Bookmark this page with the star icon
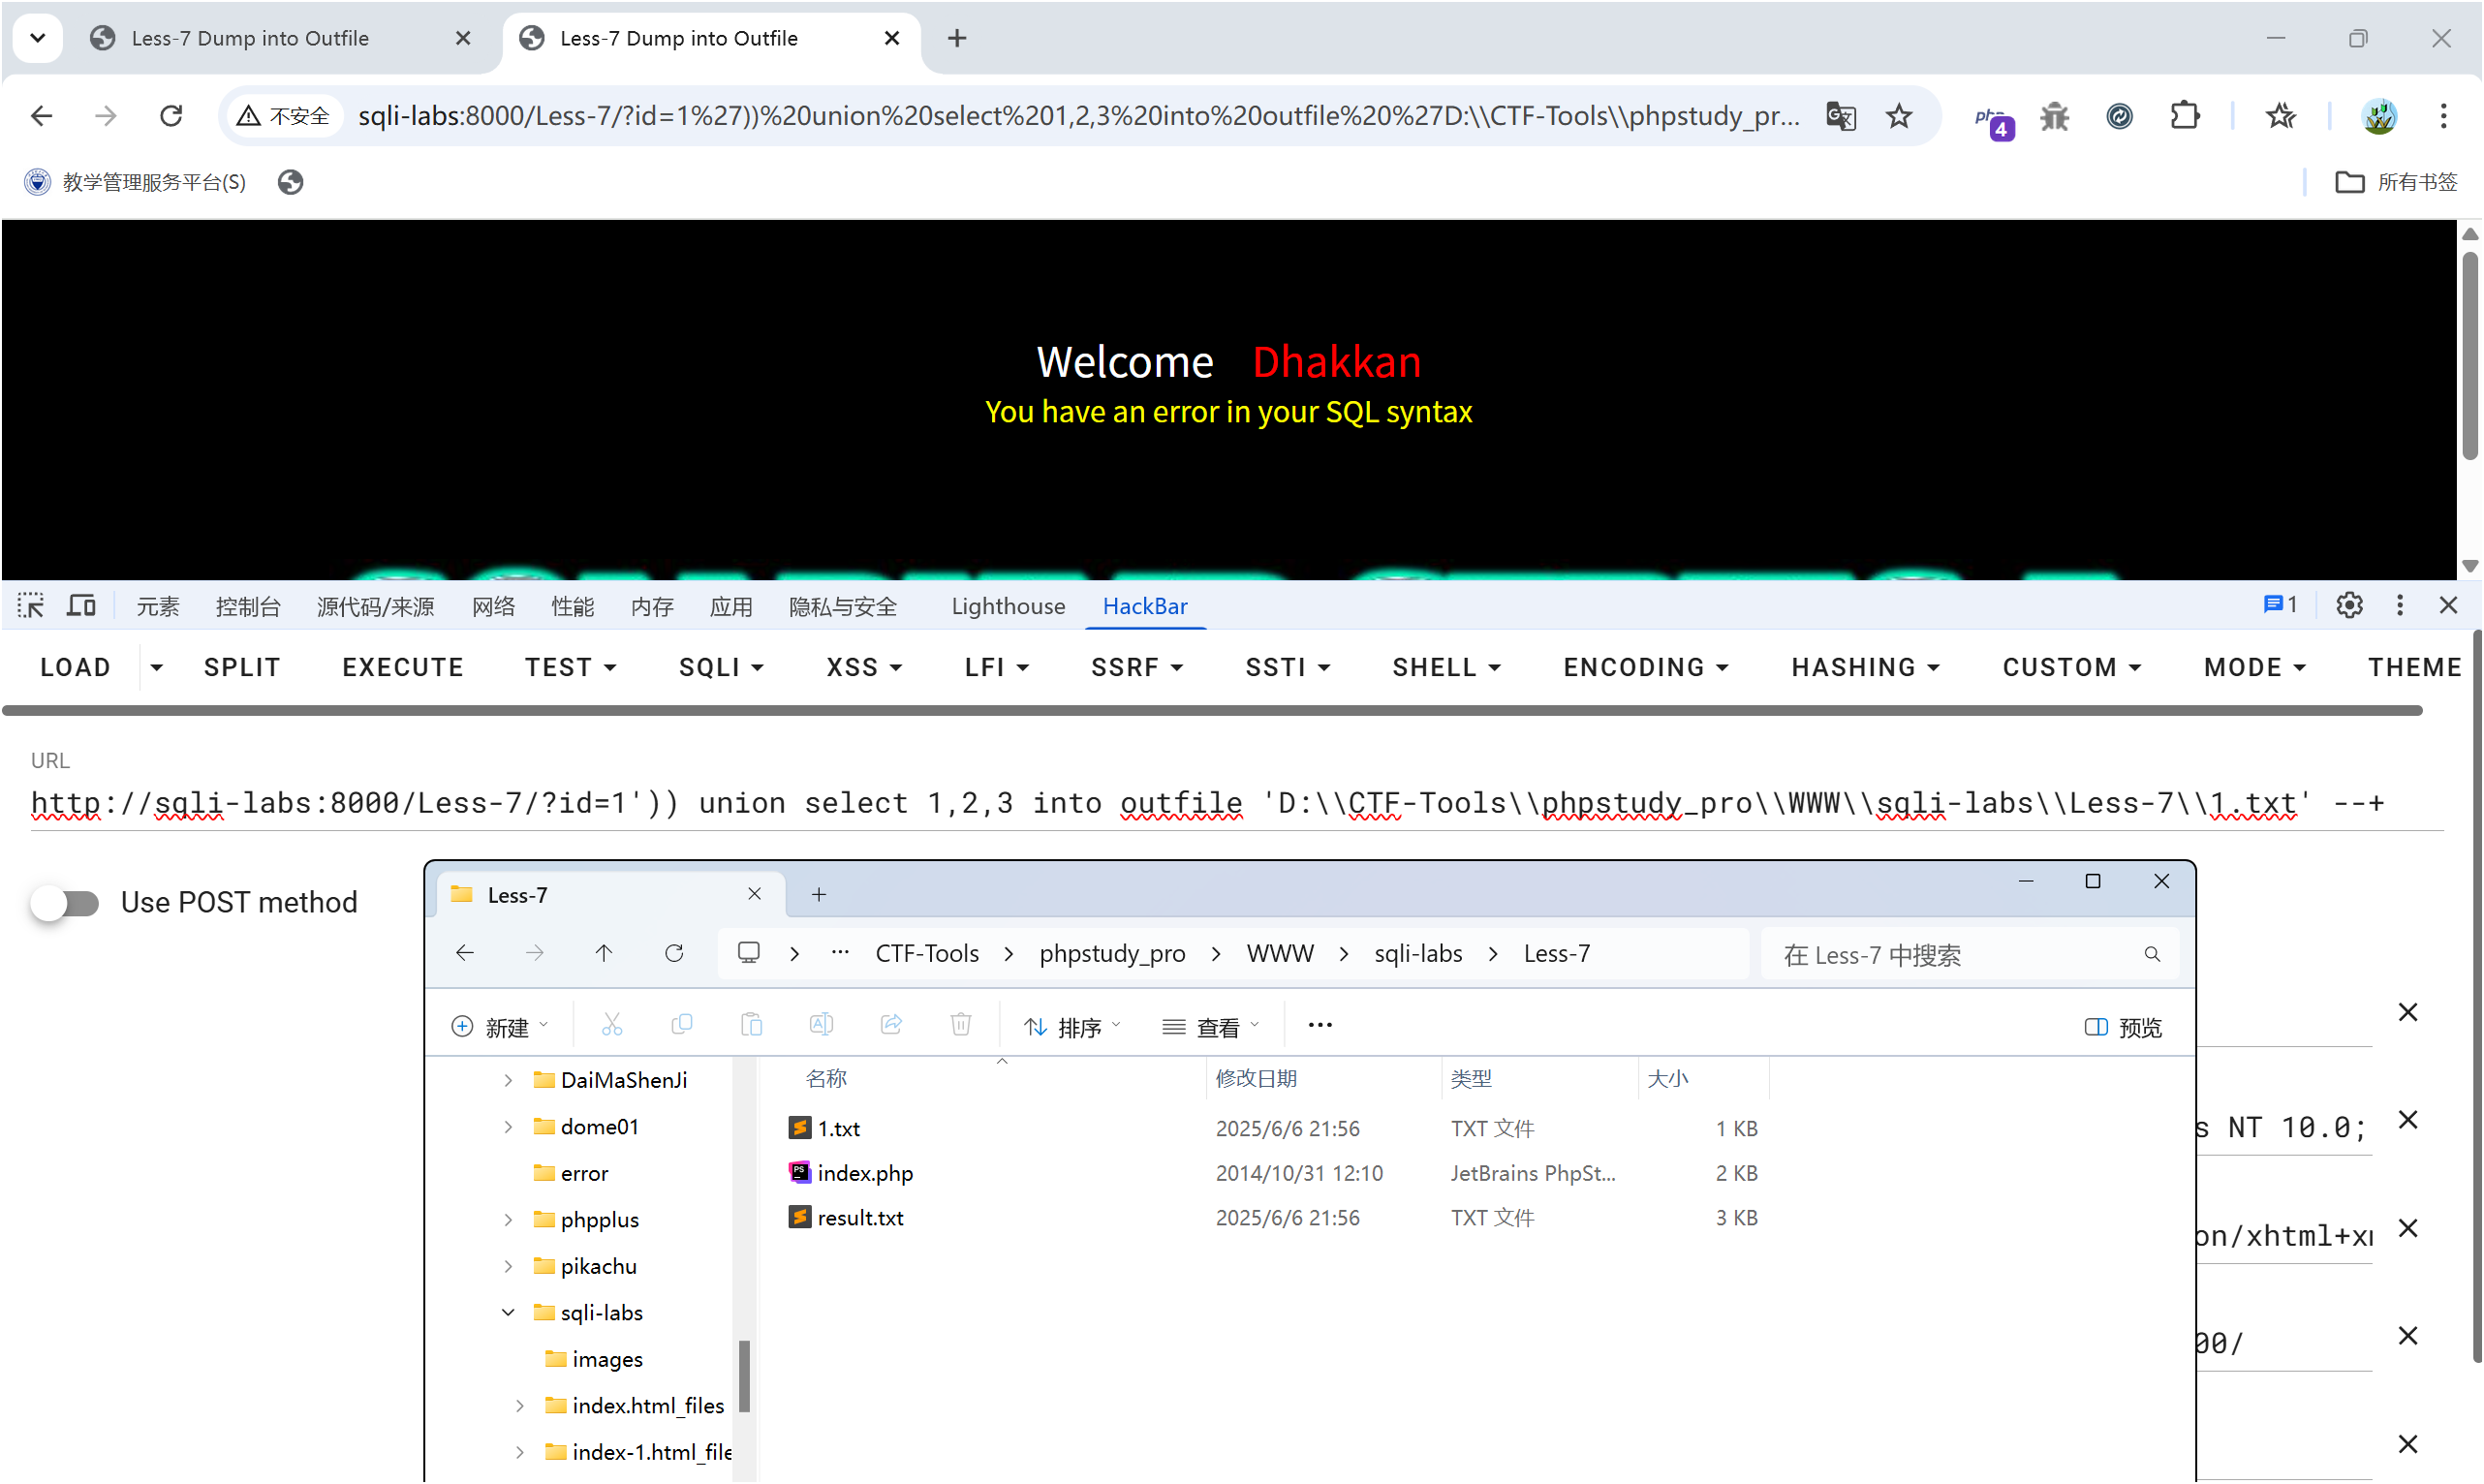 1898,116
